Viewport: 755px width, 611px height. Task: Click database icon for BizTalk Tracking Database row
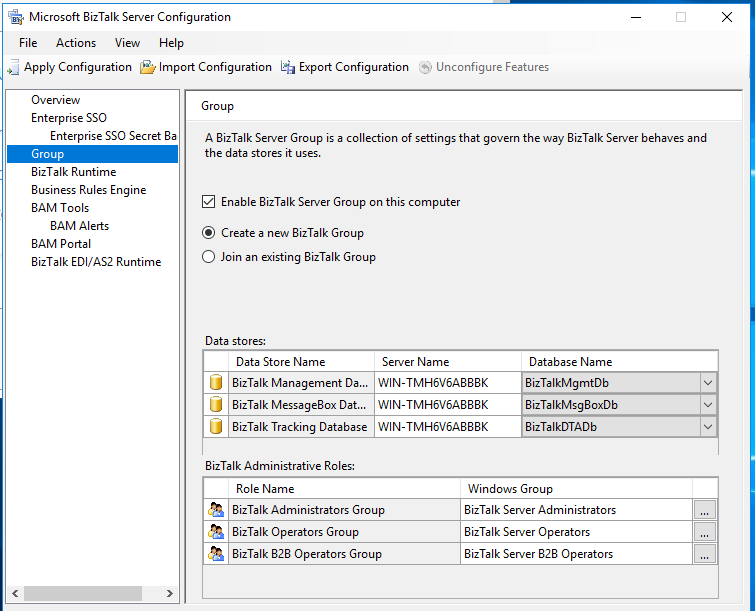click(x=216, y=427)
